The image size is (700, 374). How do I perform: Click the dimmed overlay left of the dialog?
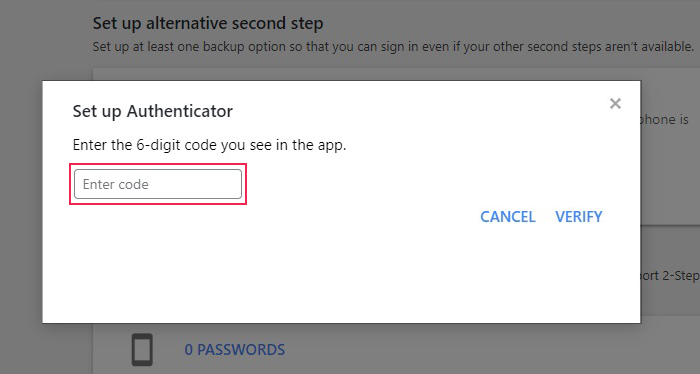(x=21, y=201)
